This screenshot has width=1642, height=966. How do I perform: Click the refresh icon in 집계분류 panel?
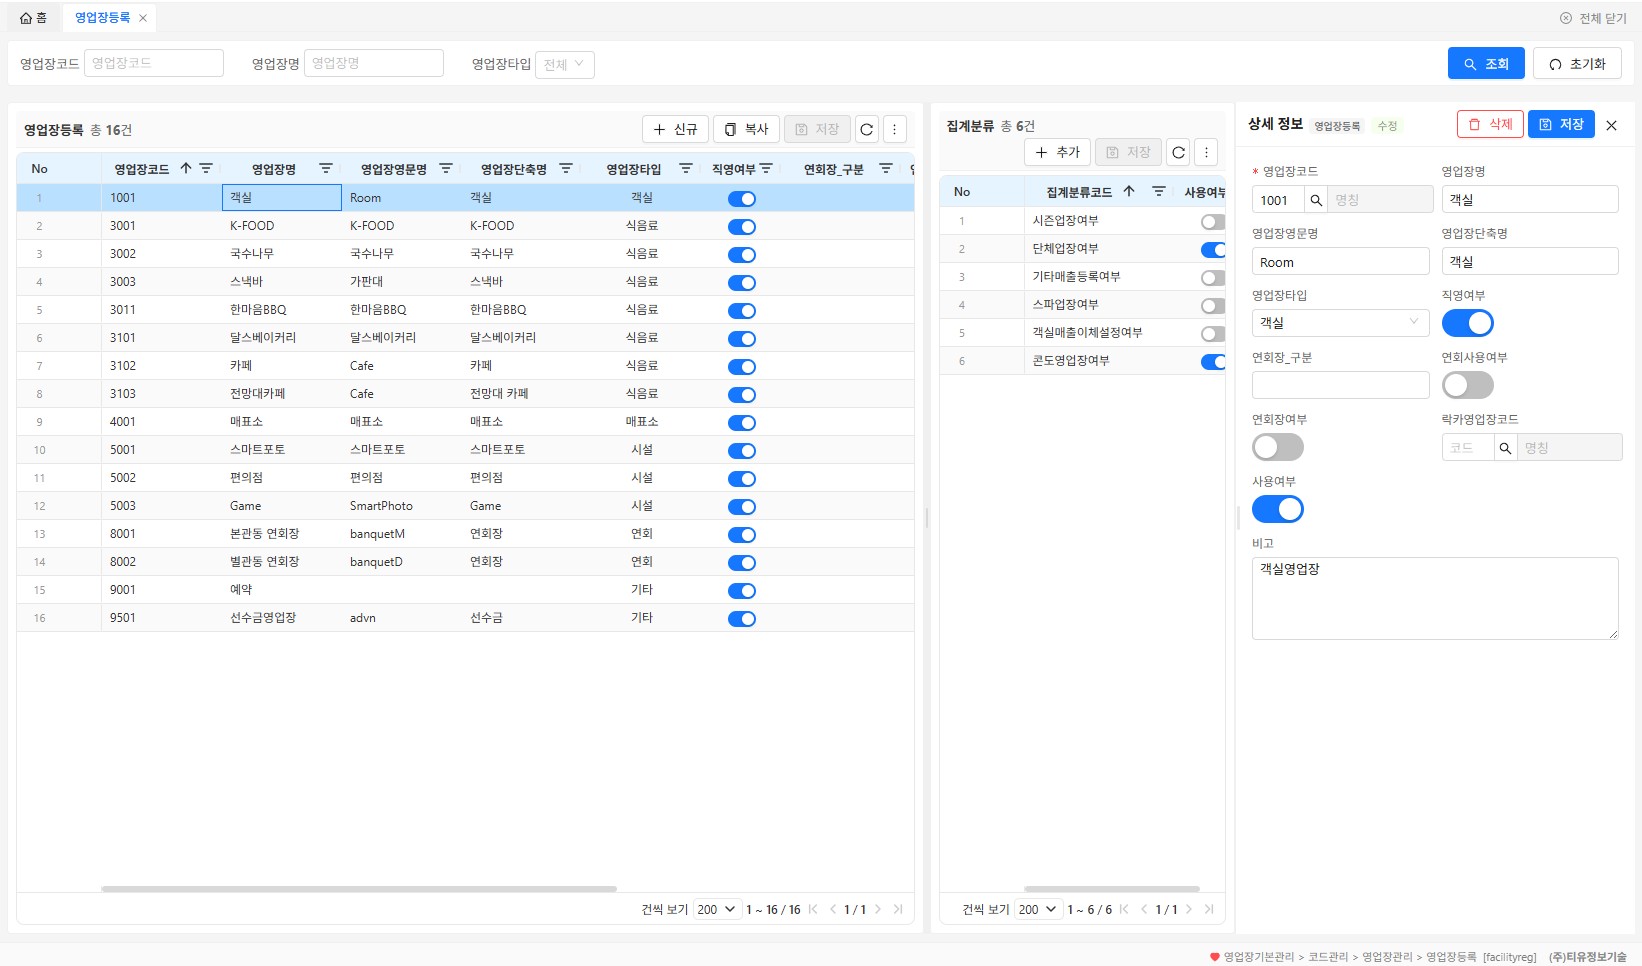pos(1179,152)
